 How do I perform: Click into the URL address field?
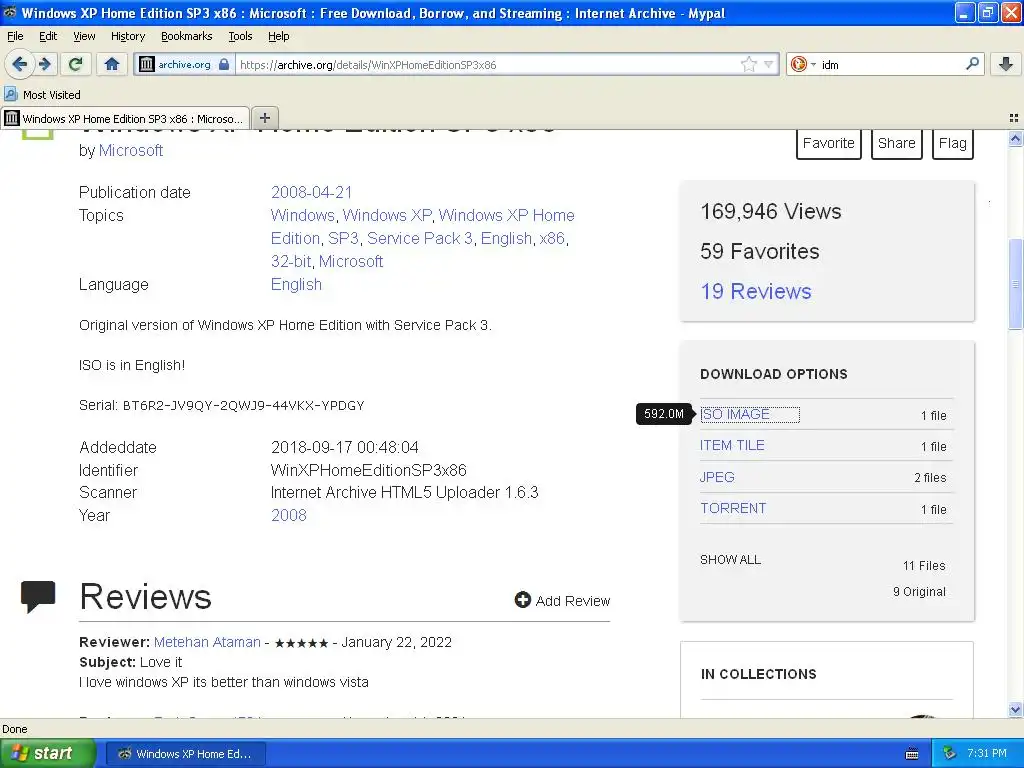[x=487, y=64]
